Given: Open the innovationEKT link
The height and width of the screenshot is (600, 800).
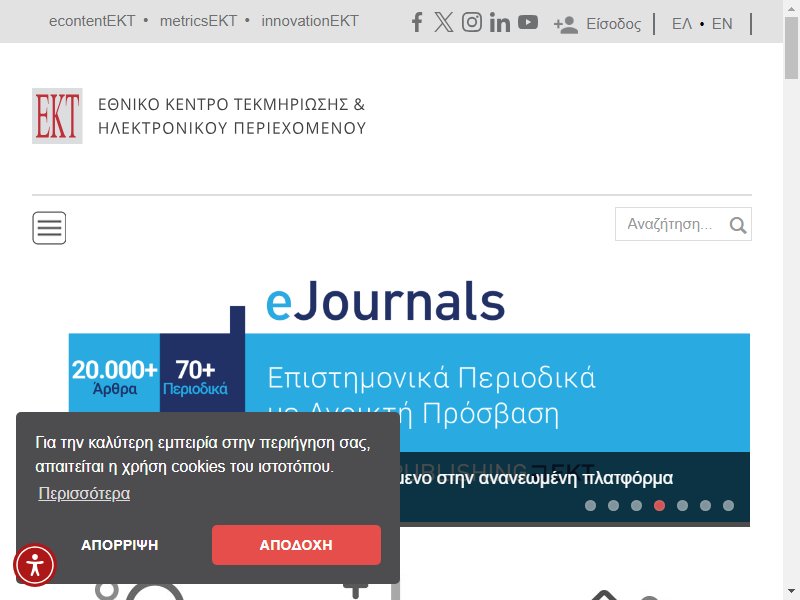Looking at the screenshot, I should [x=310, y=21].
